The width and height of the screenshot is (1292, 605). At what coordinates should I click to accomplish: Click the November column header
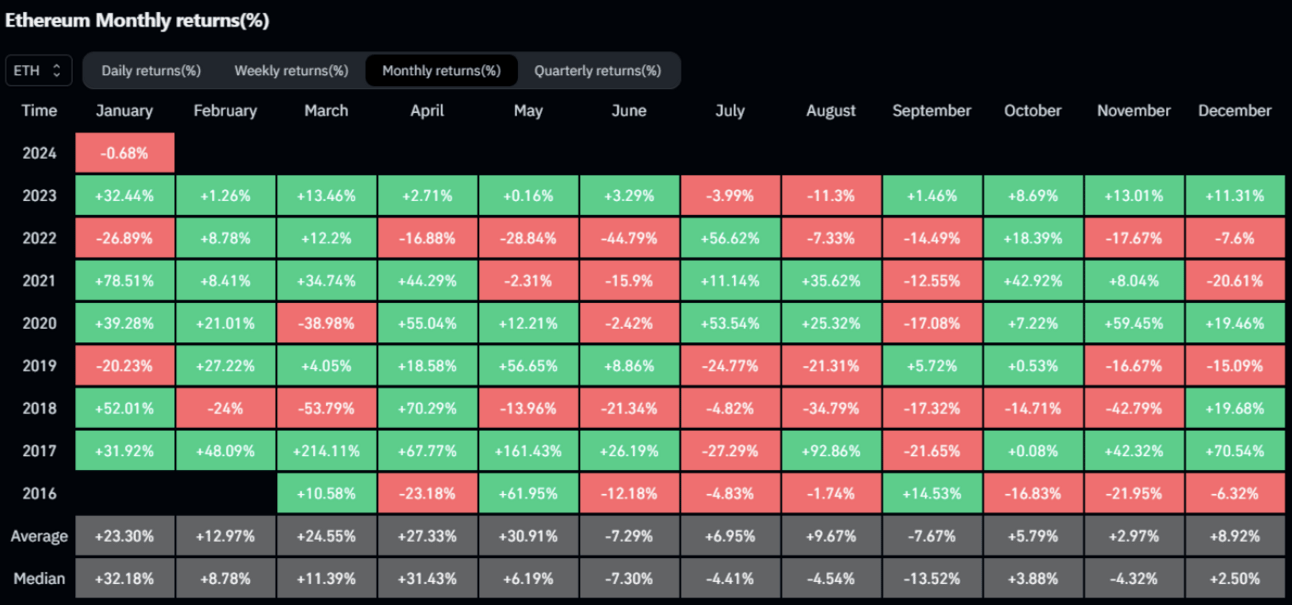(1134, 111)
